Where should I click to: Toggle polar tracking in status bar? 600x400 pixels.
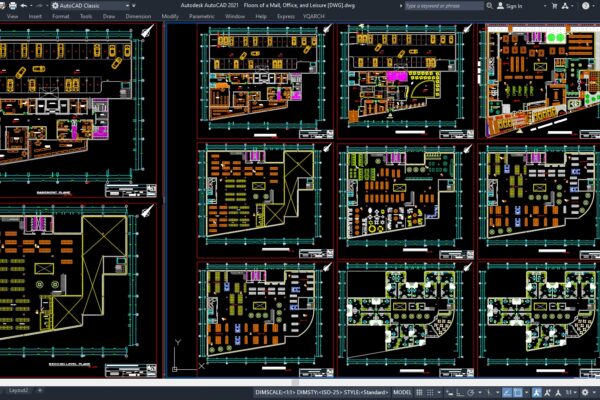471,392
